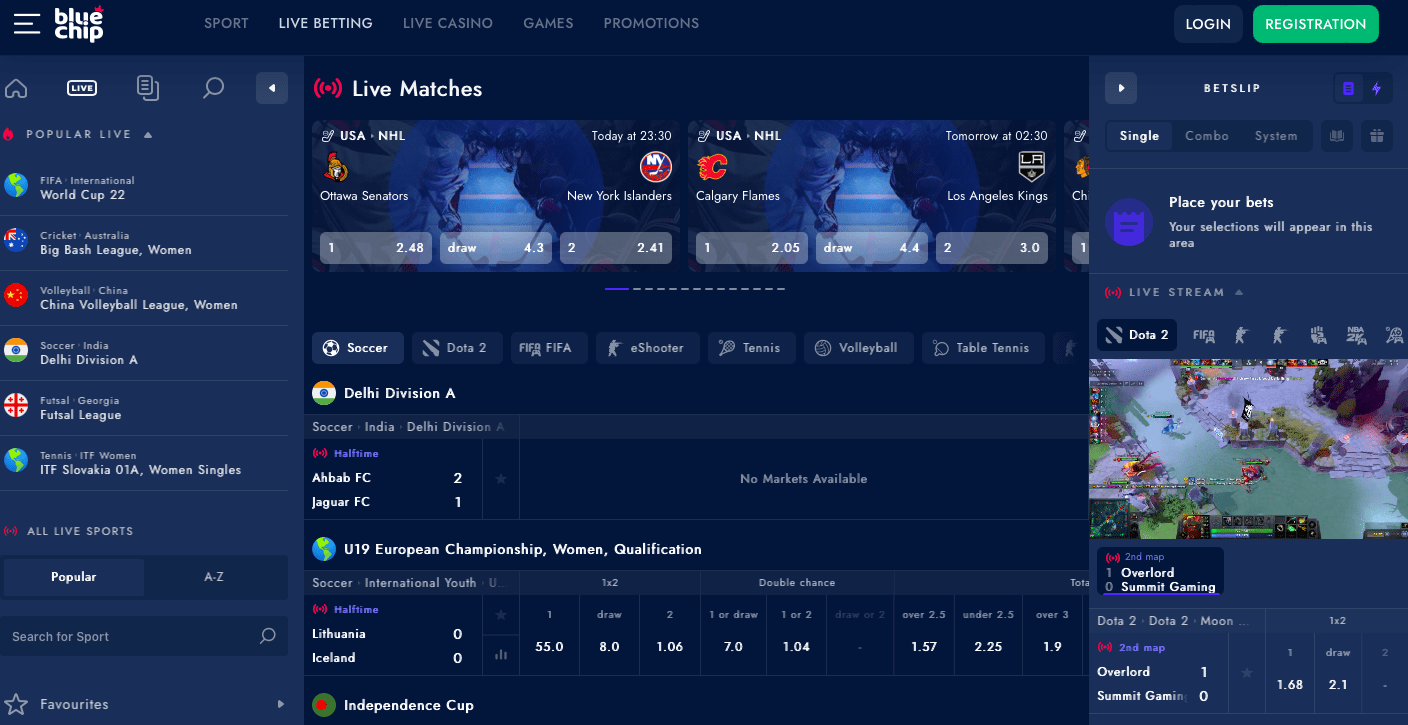The image size is (1408, 725).
Task: Collapse the left sidebar with arrow button
Action: 272,88
